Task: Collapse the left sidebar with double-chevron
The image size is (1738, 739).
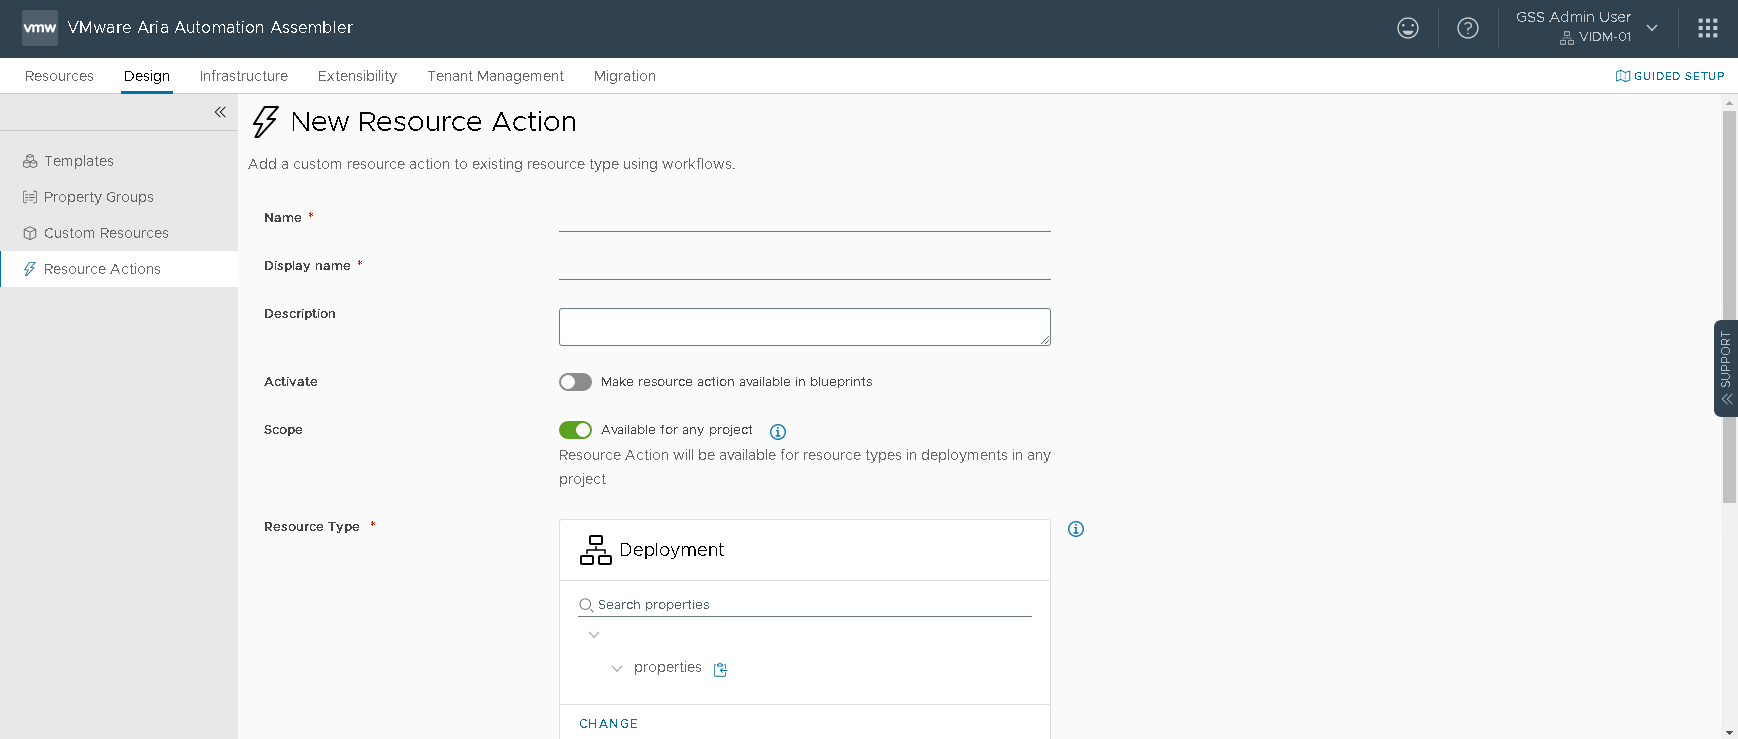Action: click(x=220, y=112)
